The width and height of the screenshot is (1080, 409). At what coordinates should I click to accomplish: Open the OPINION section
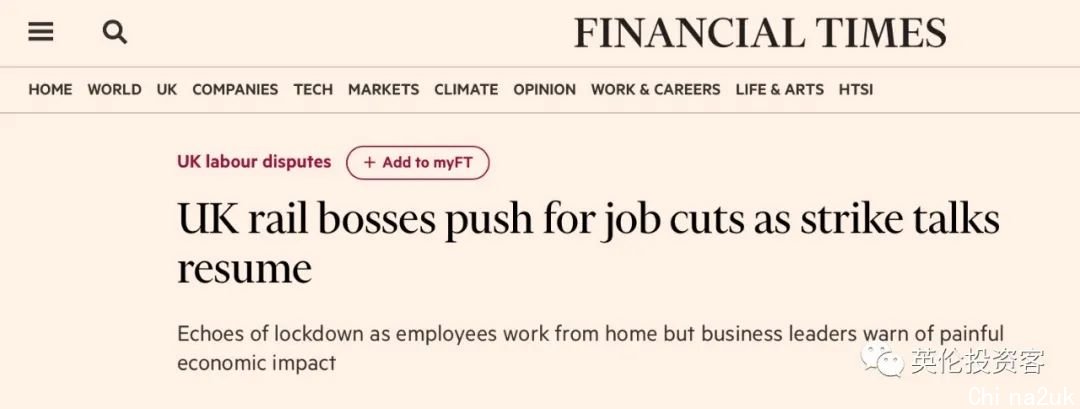point(544,90)
